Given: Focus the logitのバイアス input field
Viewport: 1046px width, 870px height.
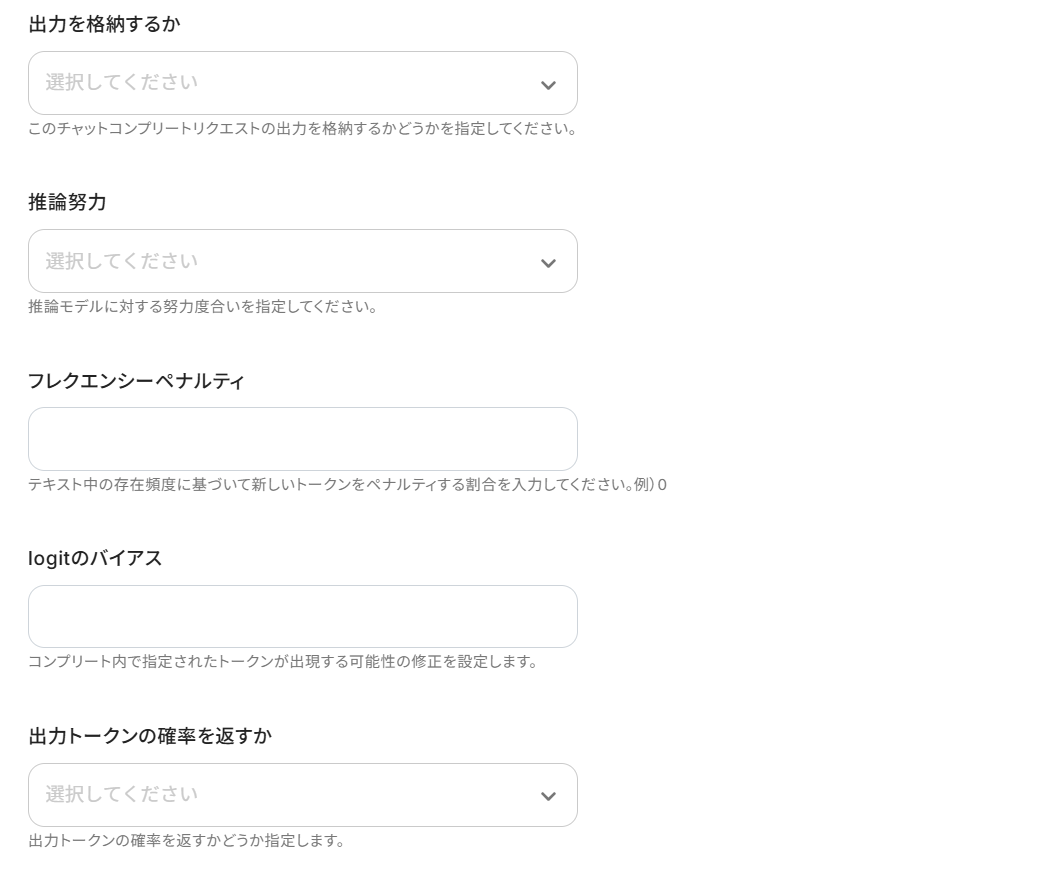Looking at the screenshot, I should tap(303, 616).
